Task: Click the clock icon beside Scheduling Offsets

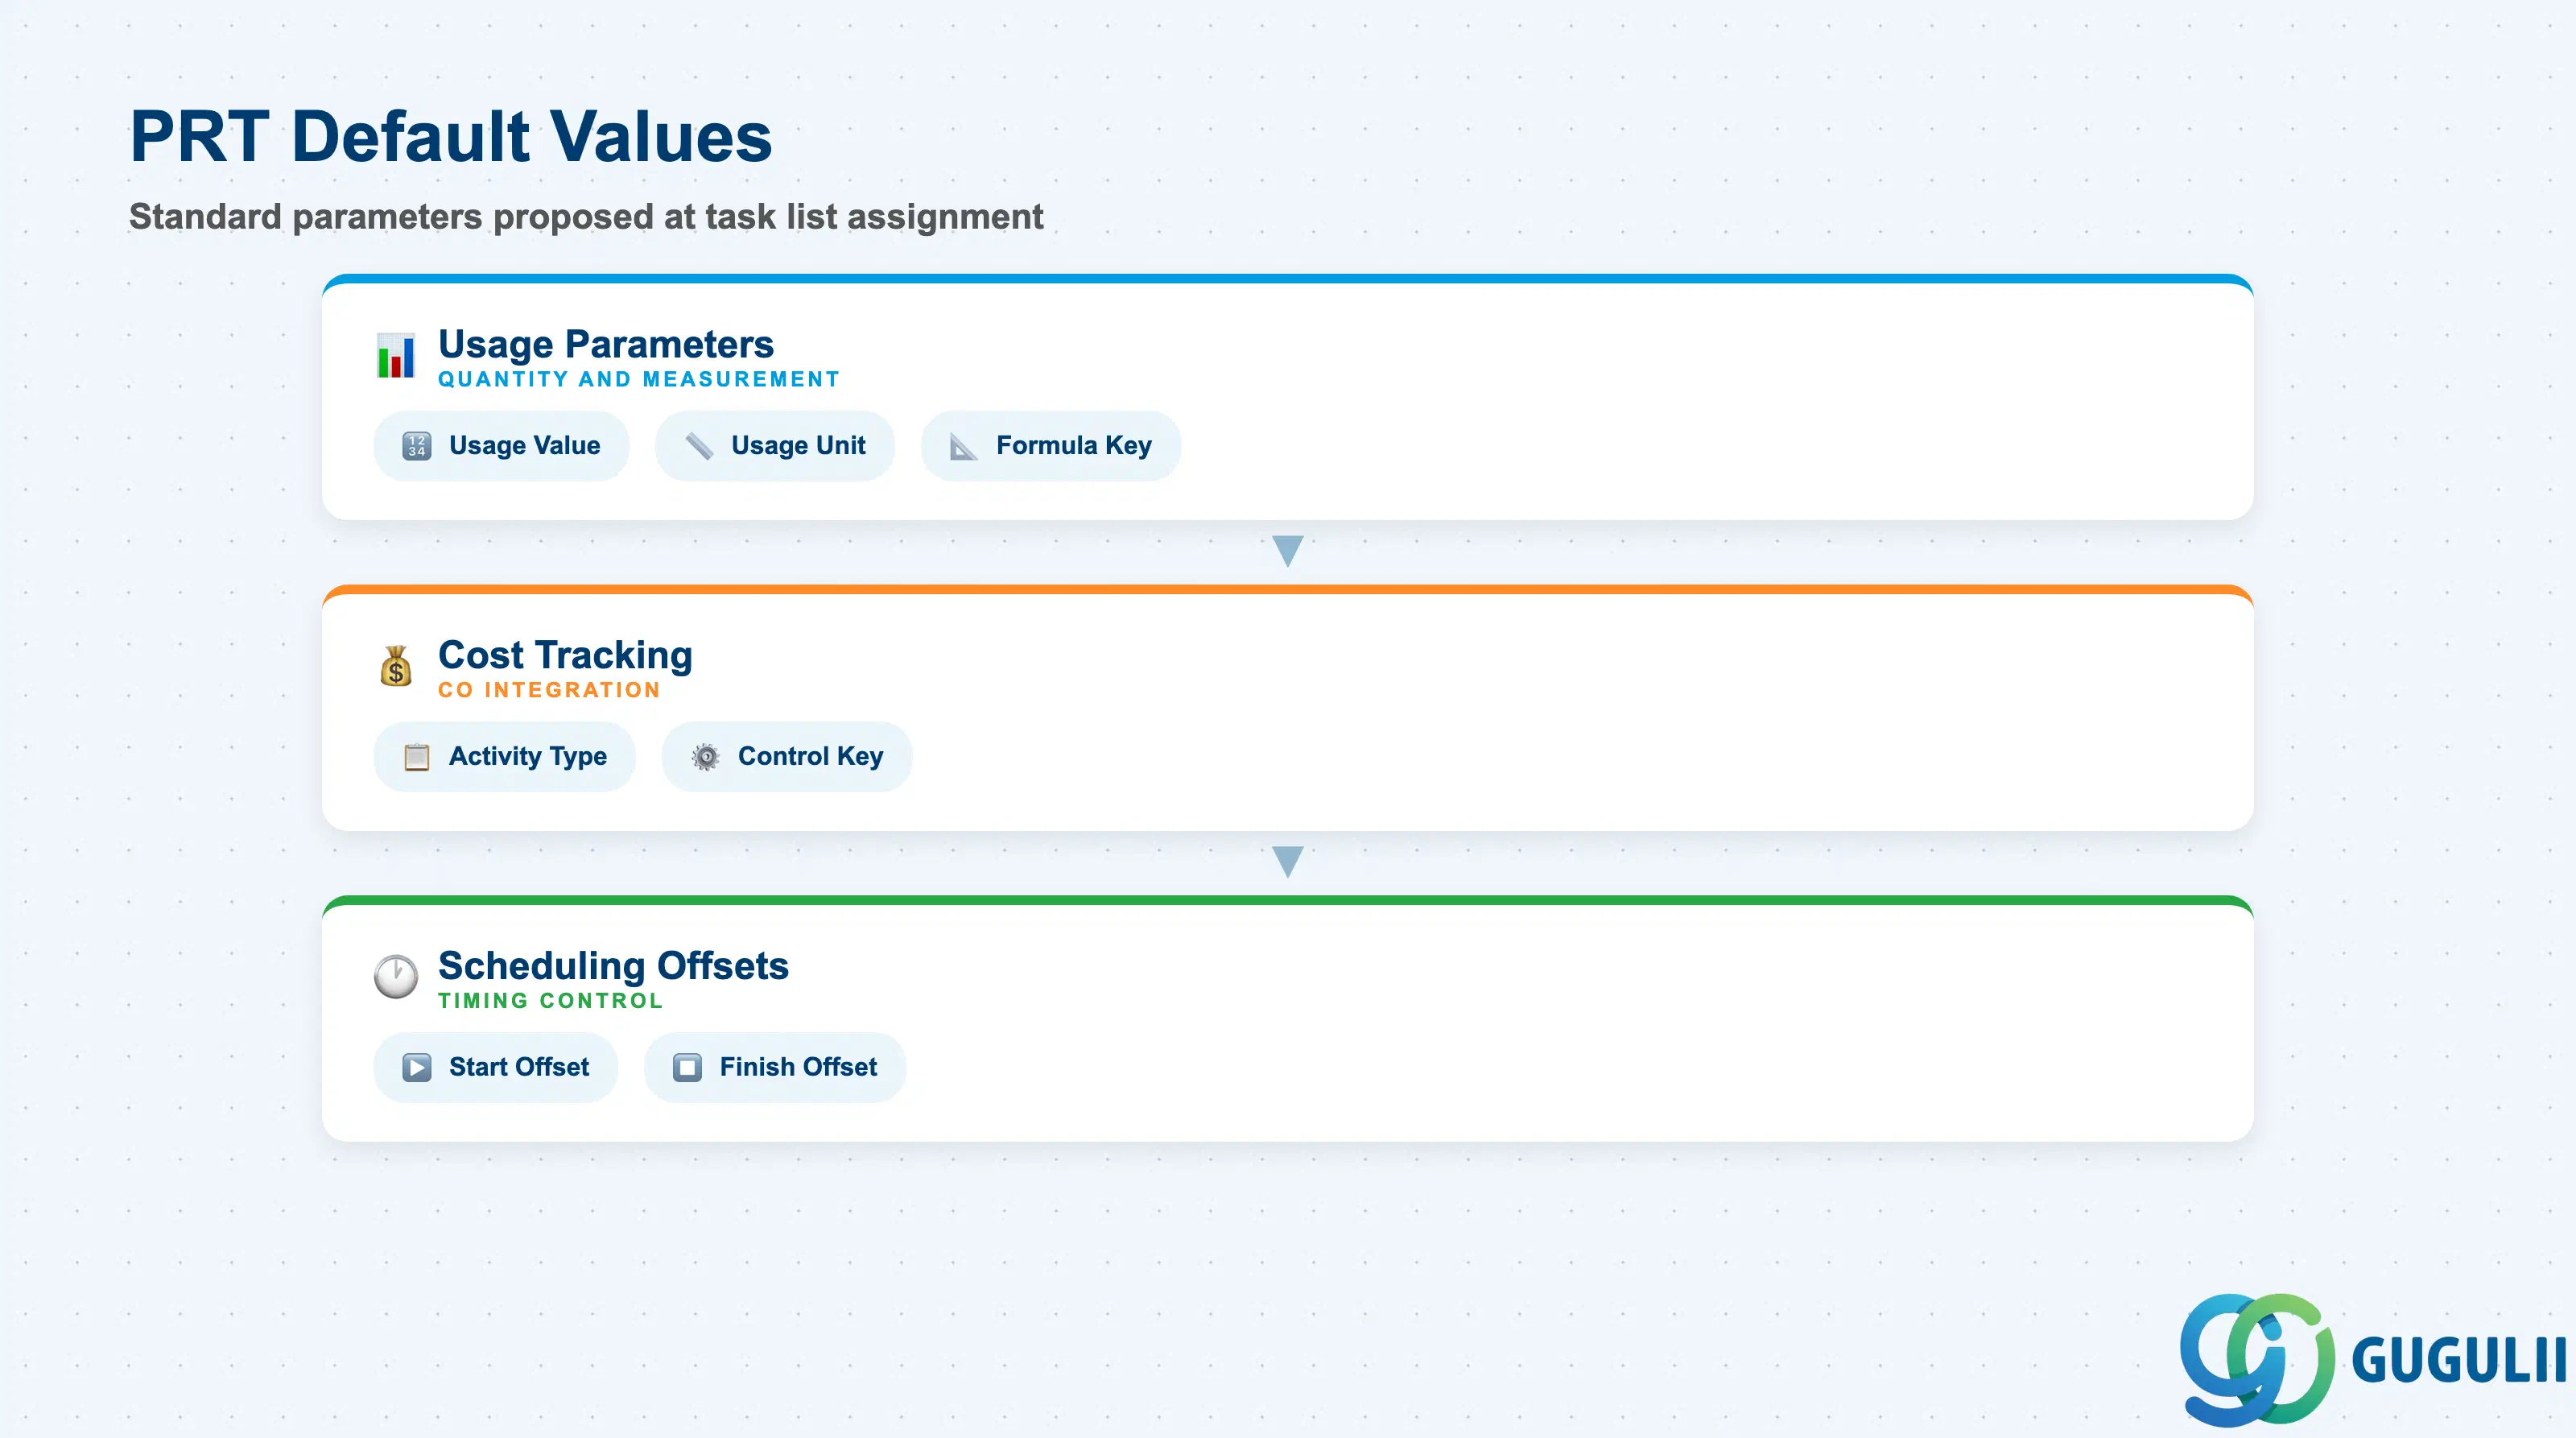Action: coord(396,976)
